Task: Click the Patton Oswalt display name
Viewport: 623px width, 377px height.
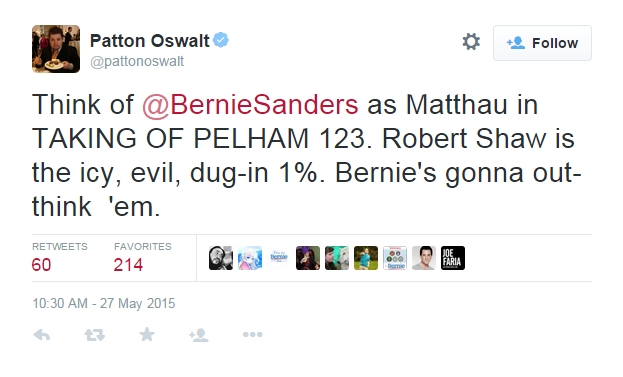Action: coord(149,41)
